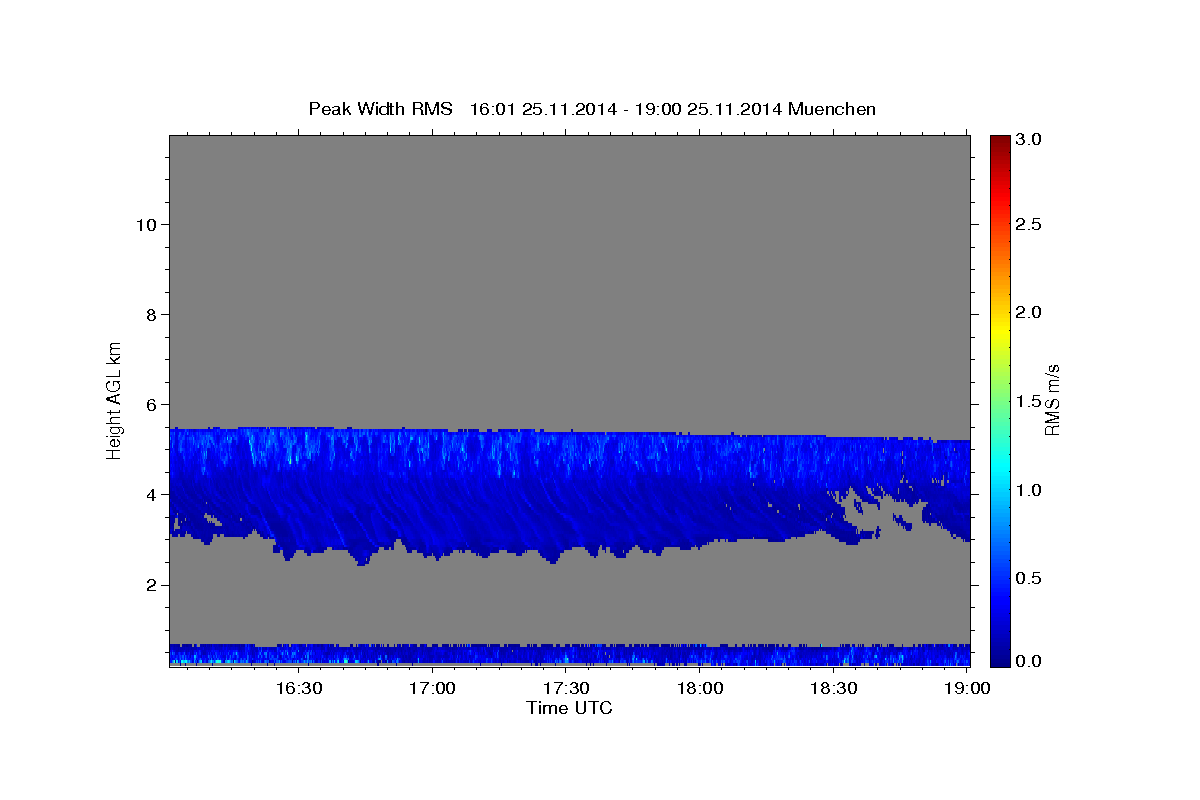
Task: Click the dark blue bottom of colorbar
Action: (x=1000, y=658)
